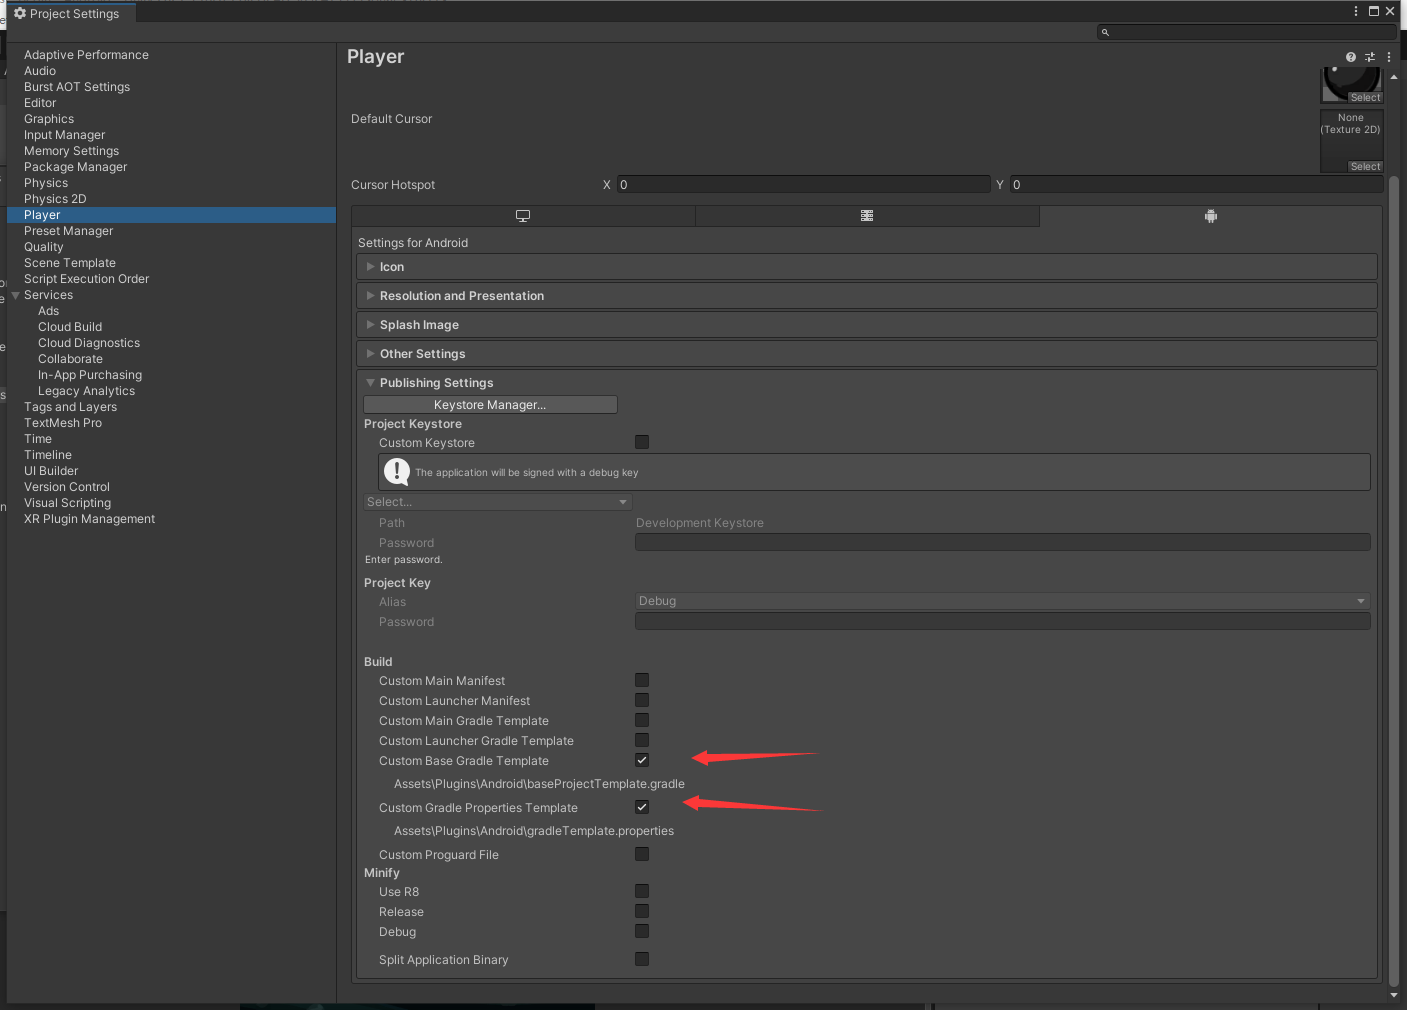
Task: Click the Cursor Hotspot Y field
Action: point(1196,184)
